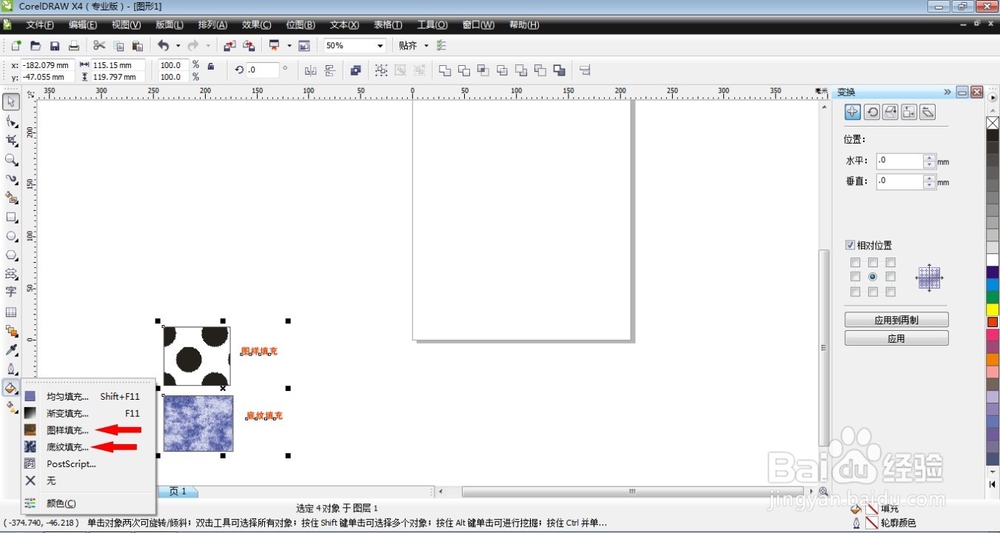
Task: Expand the color palette flyout arrow at top
Action: [x=992, y=98]
